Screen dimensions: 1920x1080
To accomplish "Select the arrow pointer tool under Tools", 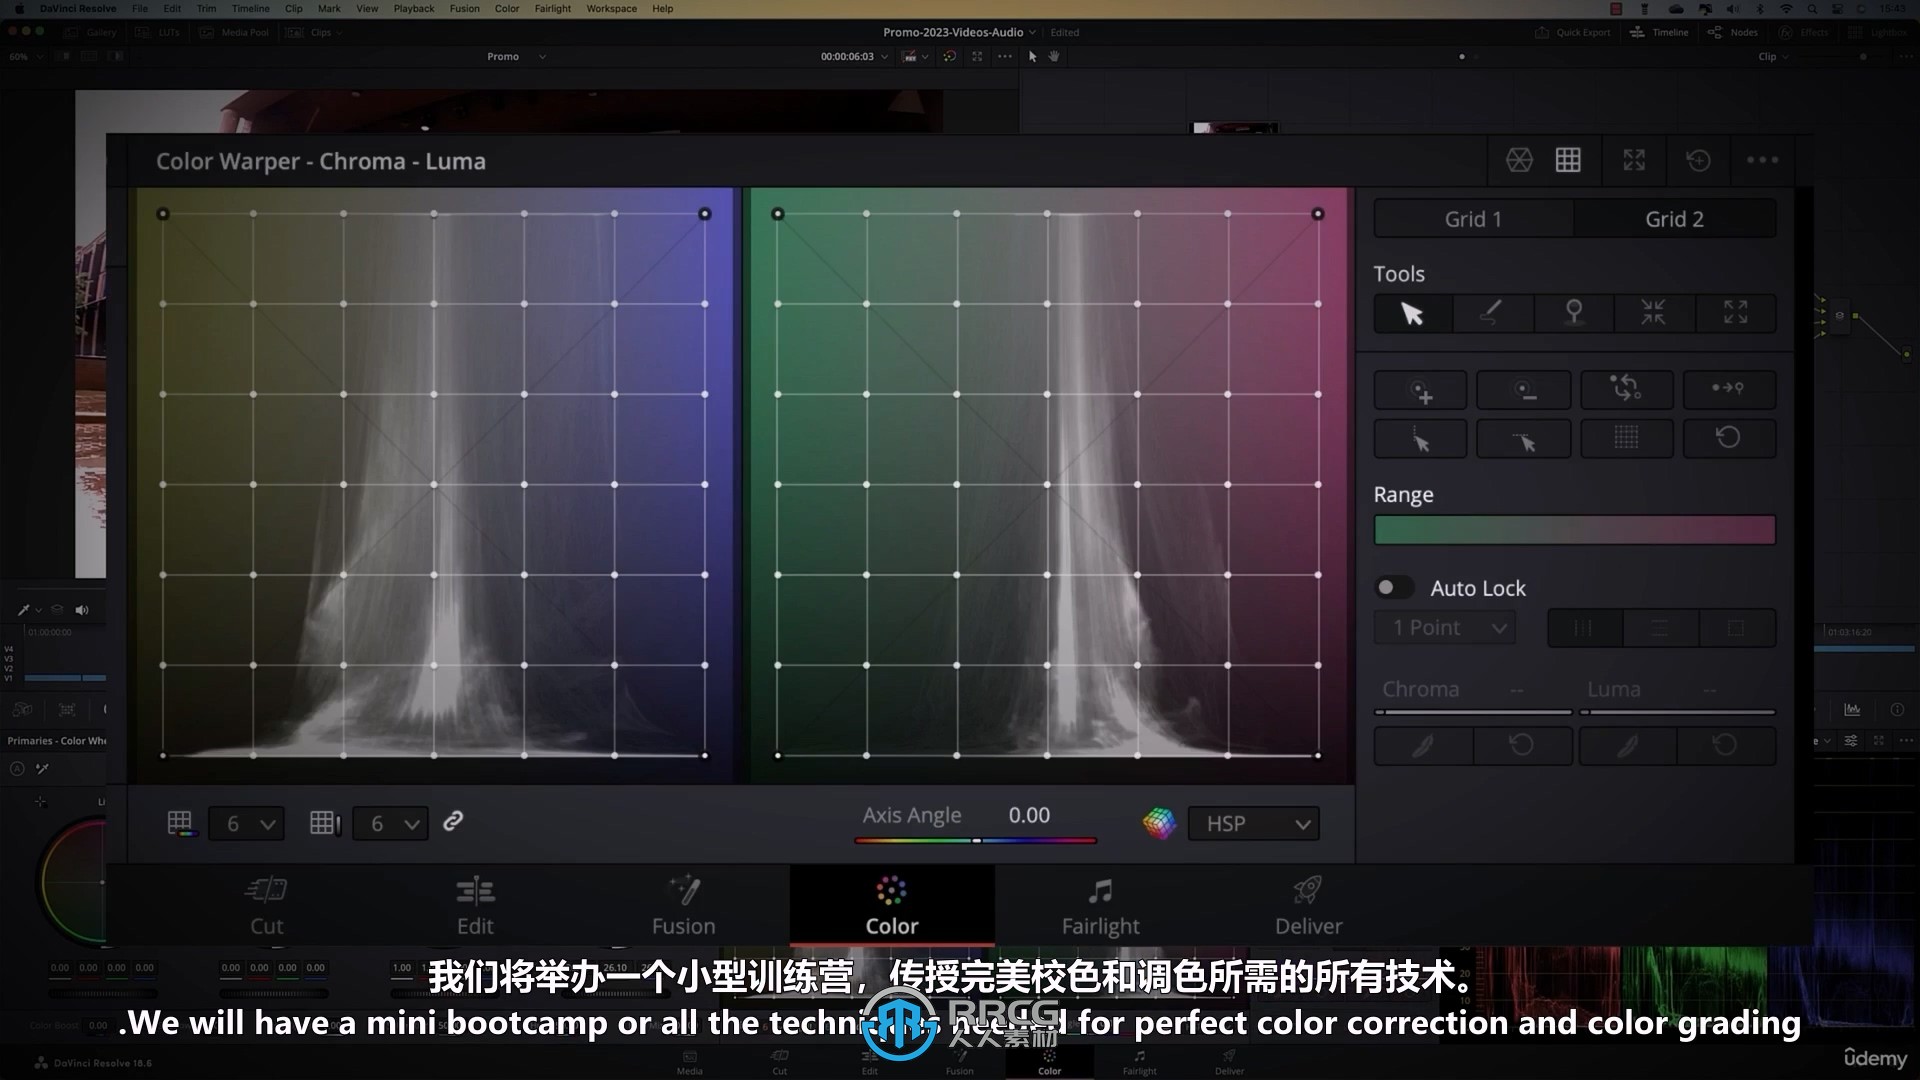I will coord(1412,314).
